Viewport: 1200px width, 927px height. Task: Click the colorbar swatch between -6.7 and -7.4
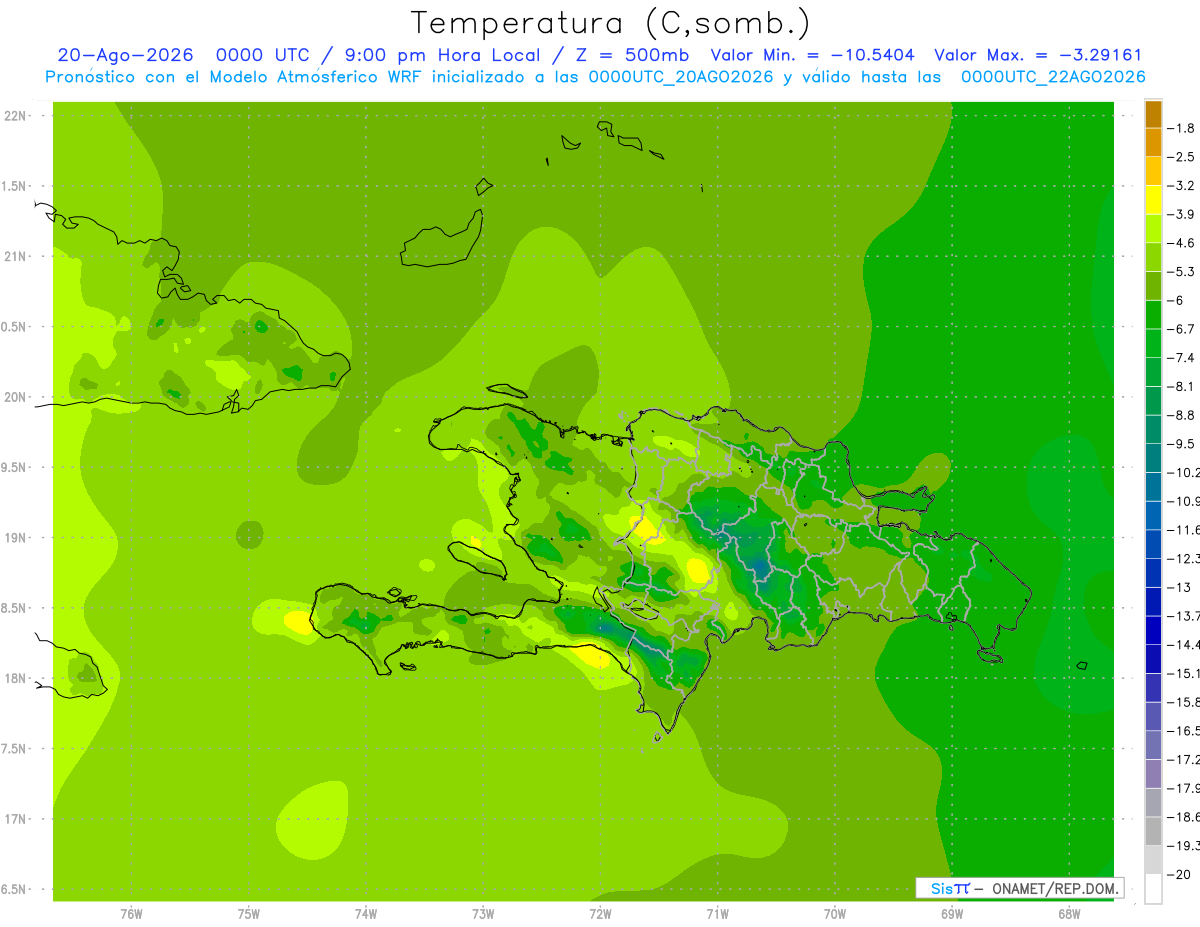pyautogui.click(x=1153, y=343)
